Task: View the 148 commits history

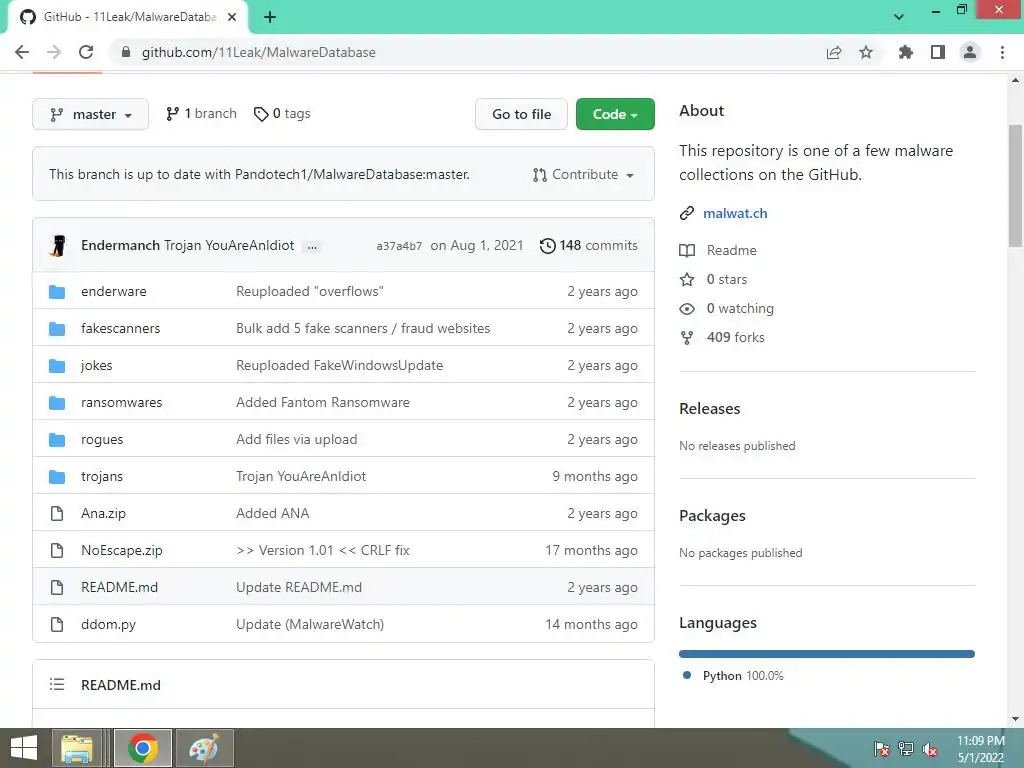Action: (589, 246)
